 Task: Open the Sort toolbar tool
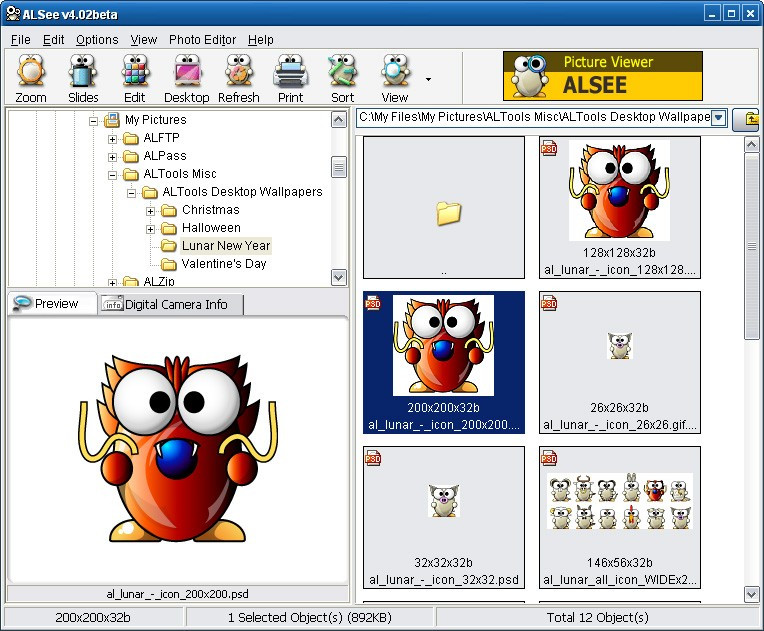tap(343, 78)
